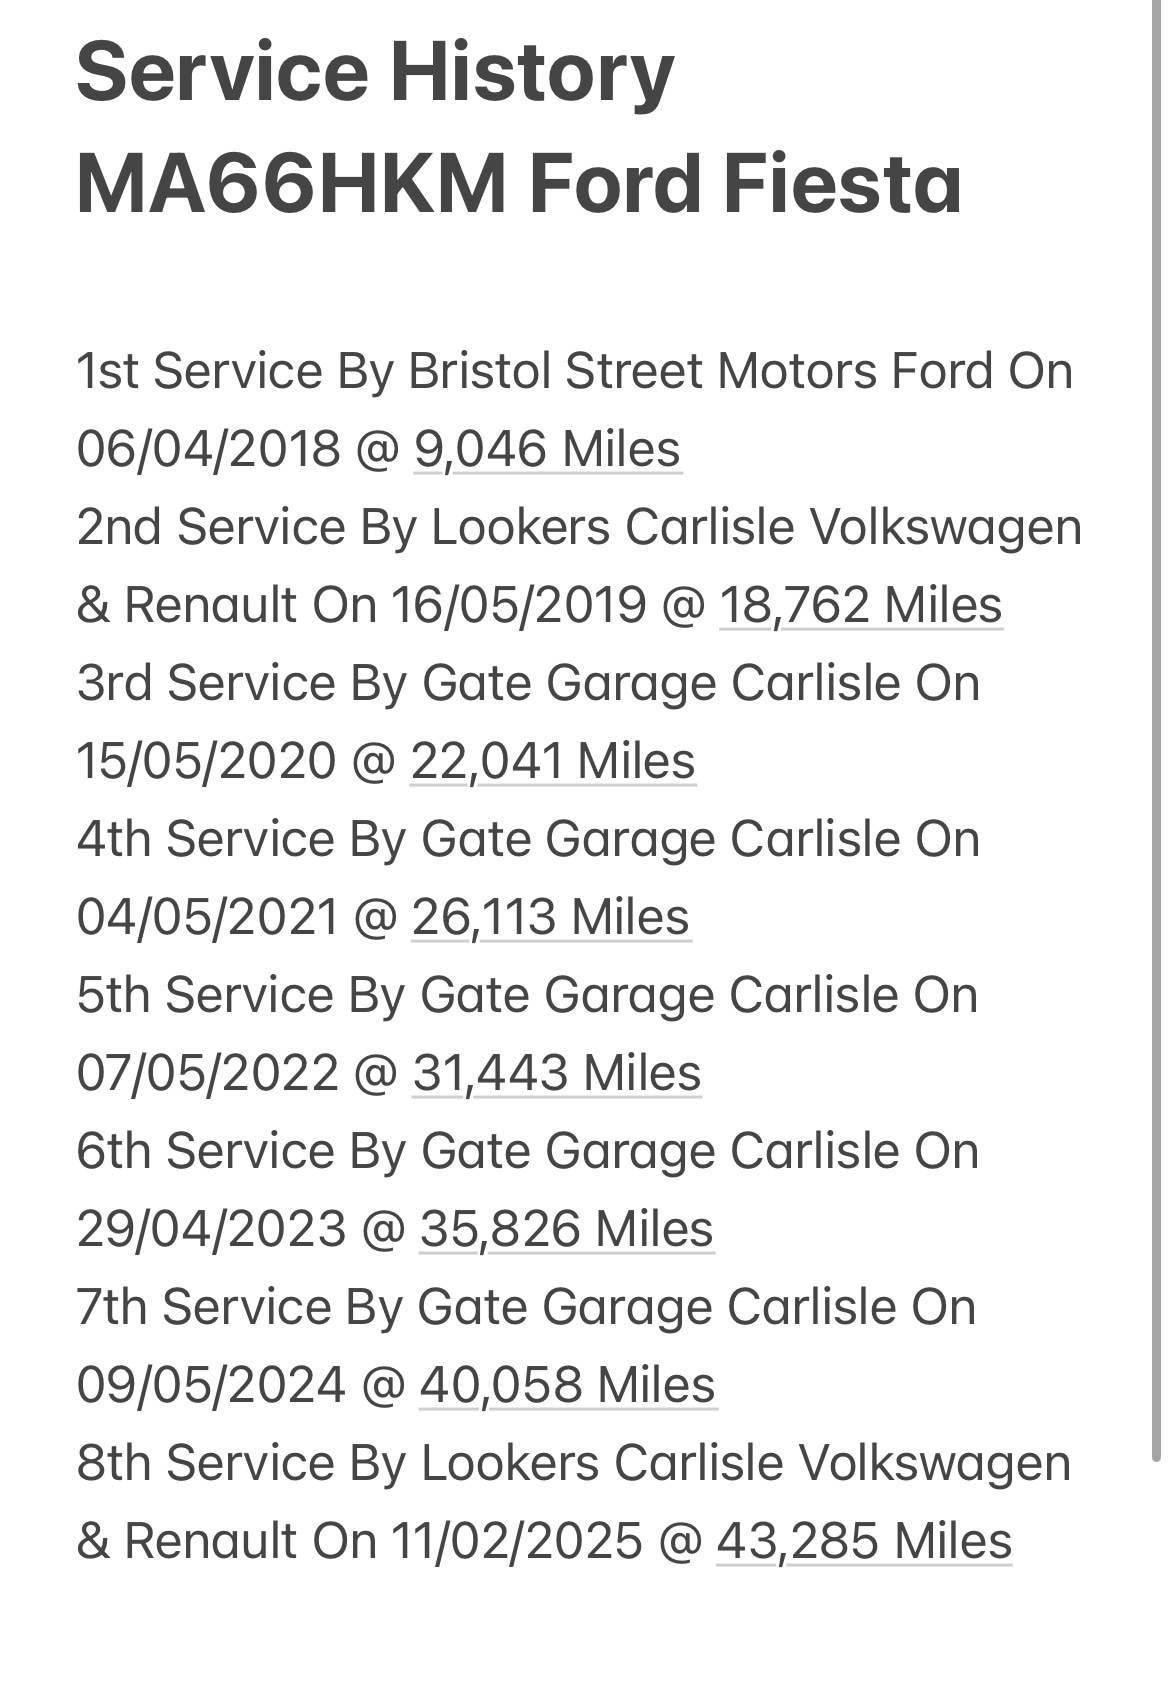This screenshot has width=1170, height=1690.
Task: Open the 22,041 Miles underlined link
Action: pyautogui.click(x=552, y=761)
